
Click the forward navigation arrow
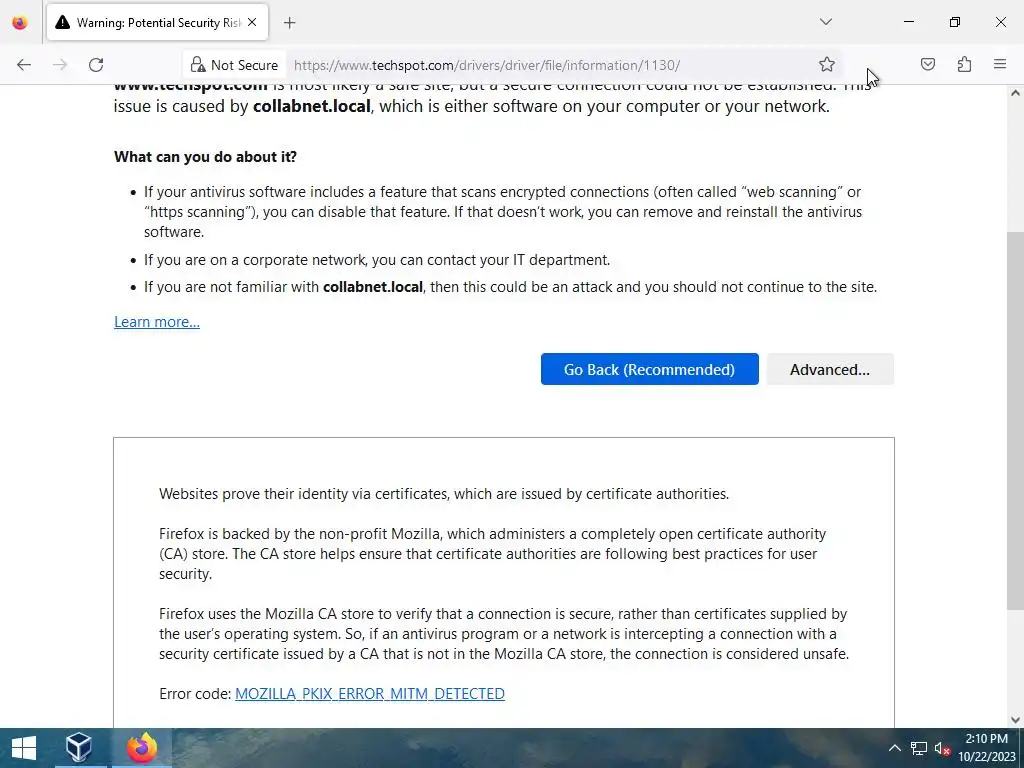pyautogui.click(x=60, y=65)
